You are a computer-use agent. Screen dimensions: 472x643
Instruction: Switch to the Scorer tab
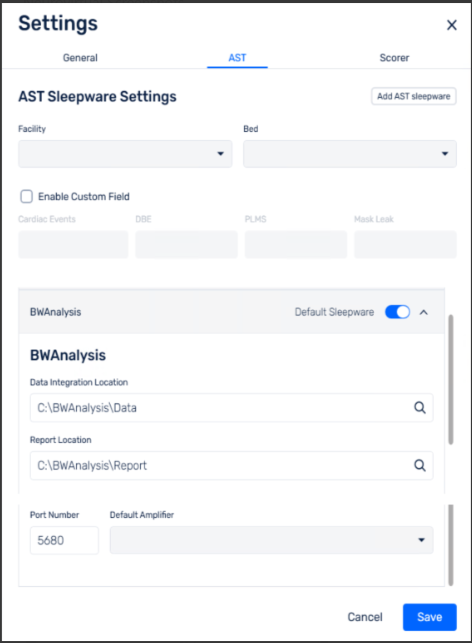[x=394, y=58]
